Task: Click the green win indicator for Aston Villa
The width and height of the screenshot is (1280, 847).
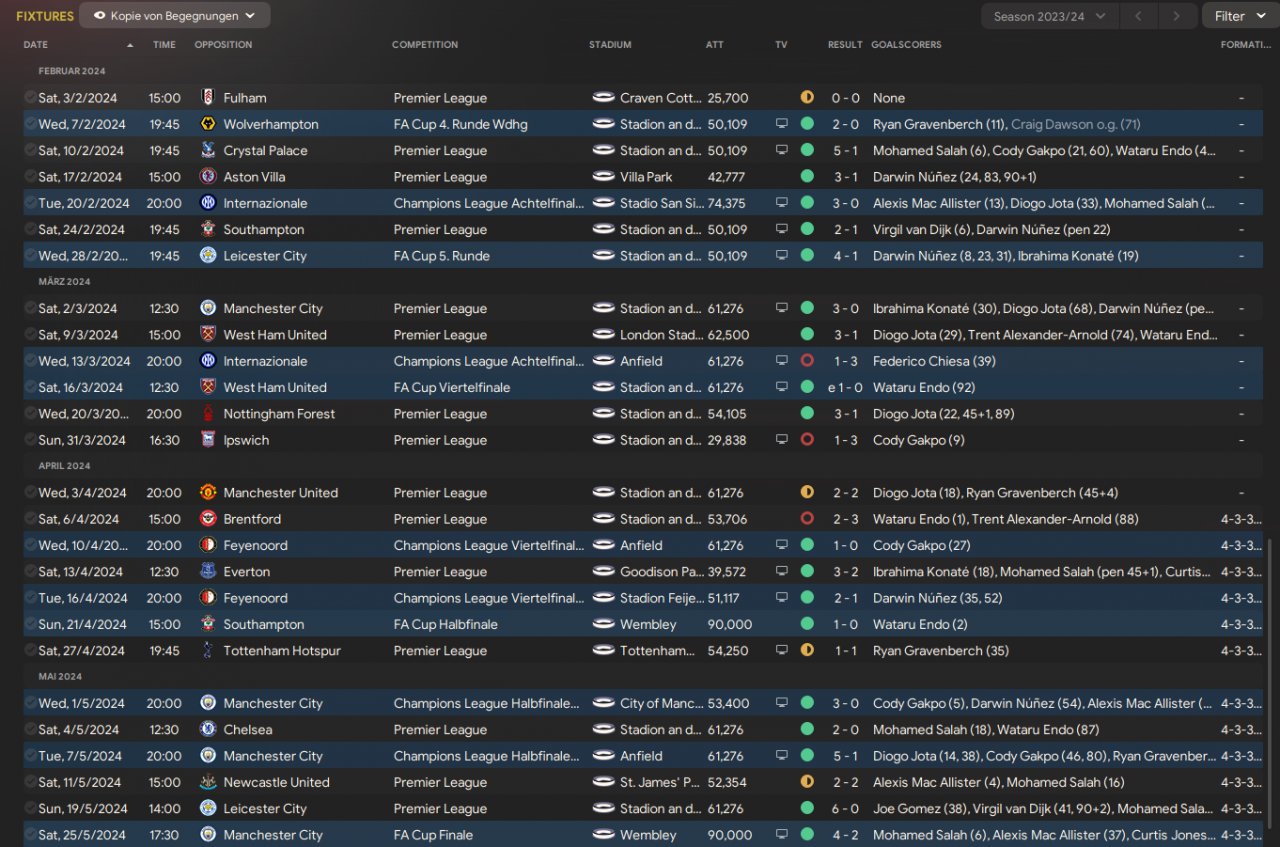Action: [807, 177]
